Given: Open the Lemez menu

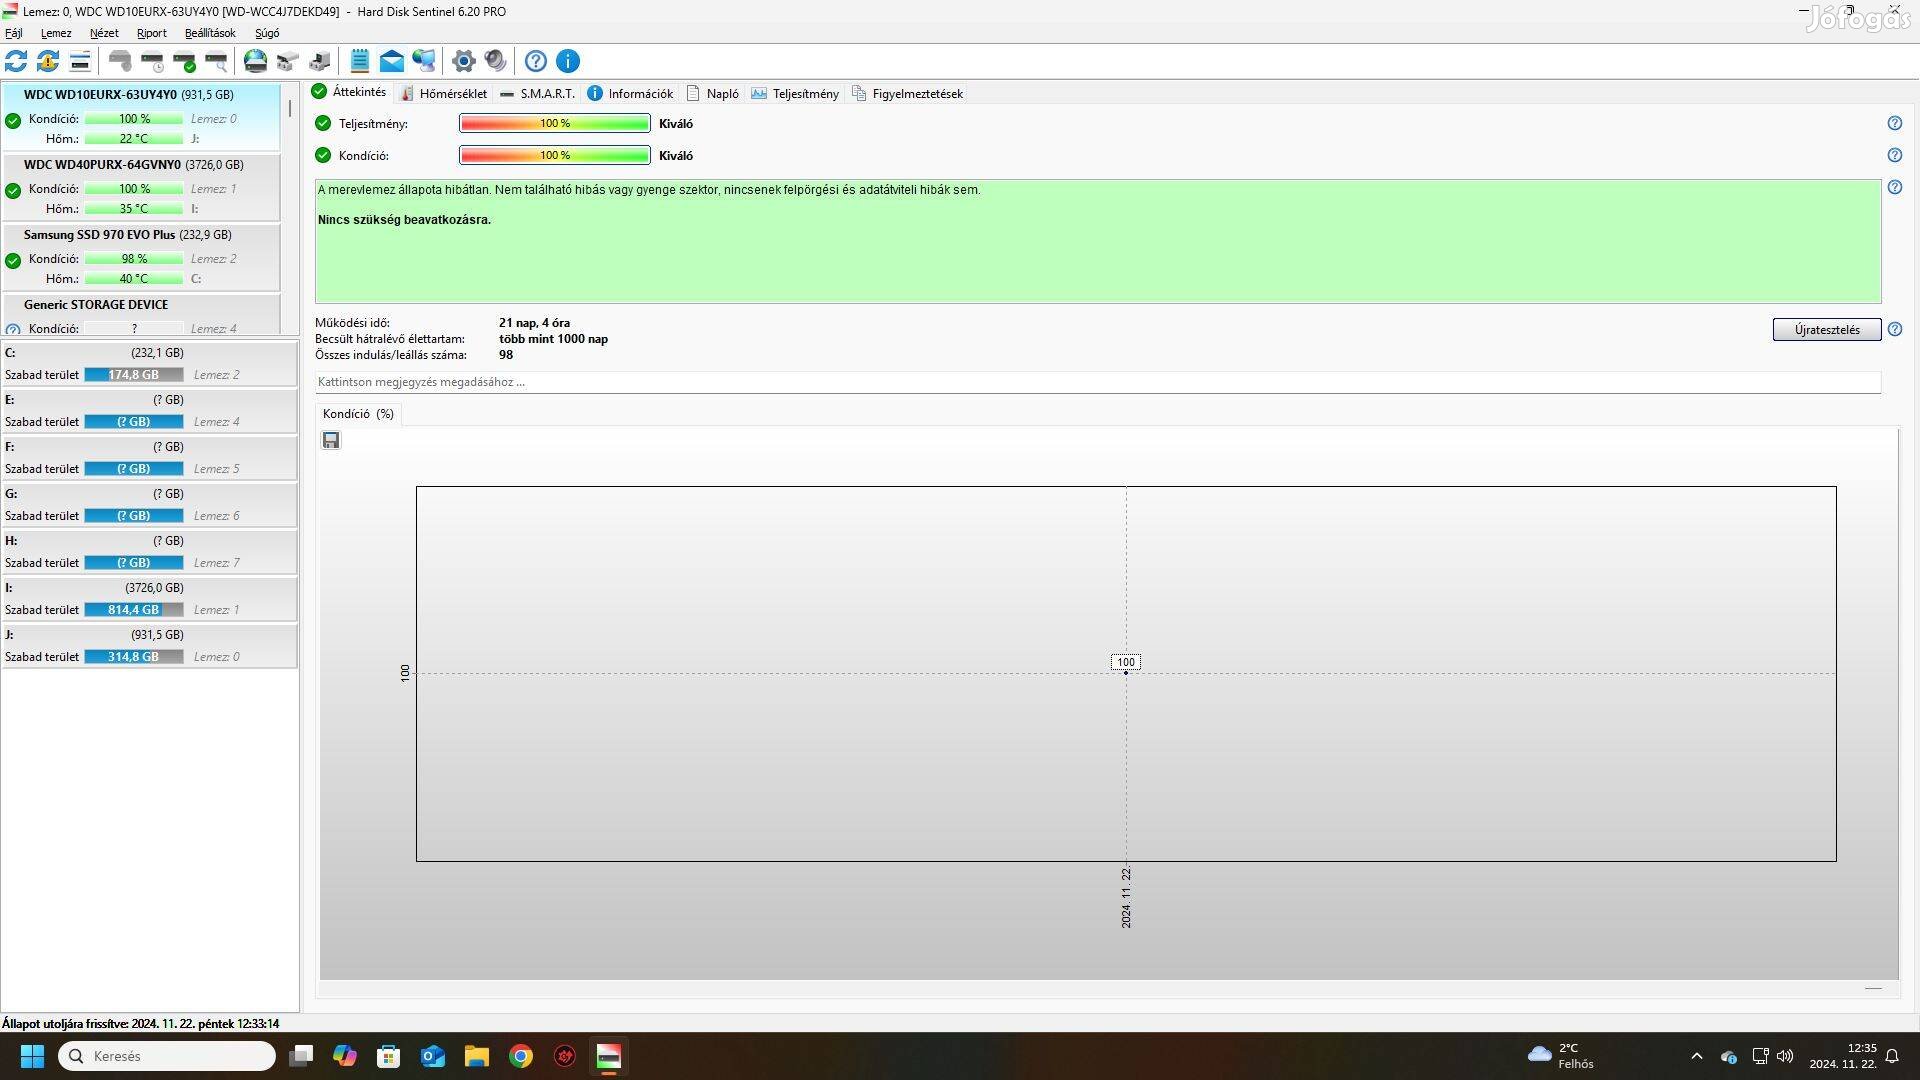Looking at the screenshot, I should [56, 33].
